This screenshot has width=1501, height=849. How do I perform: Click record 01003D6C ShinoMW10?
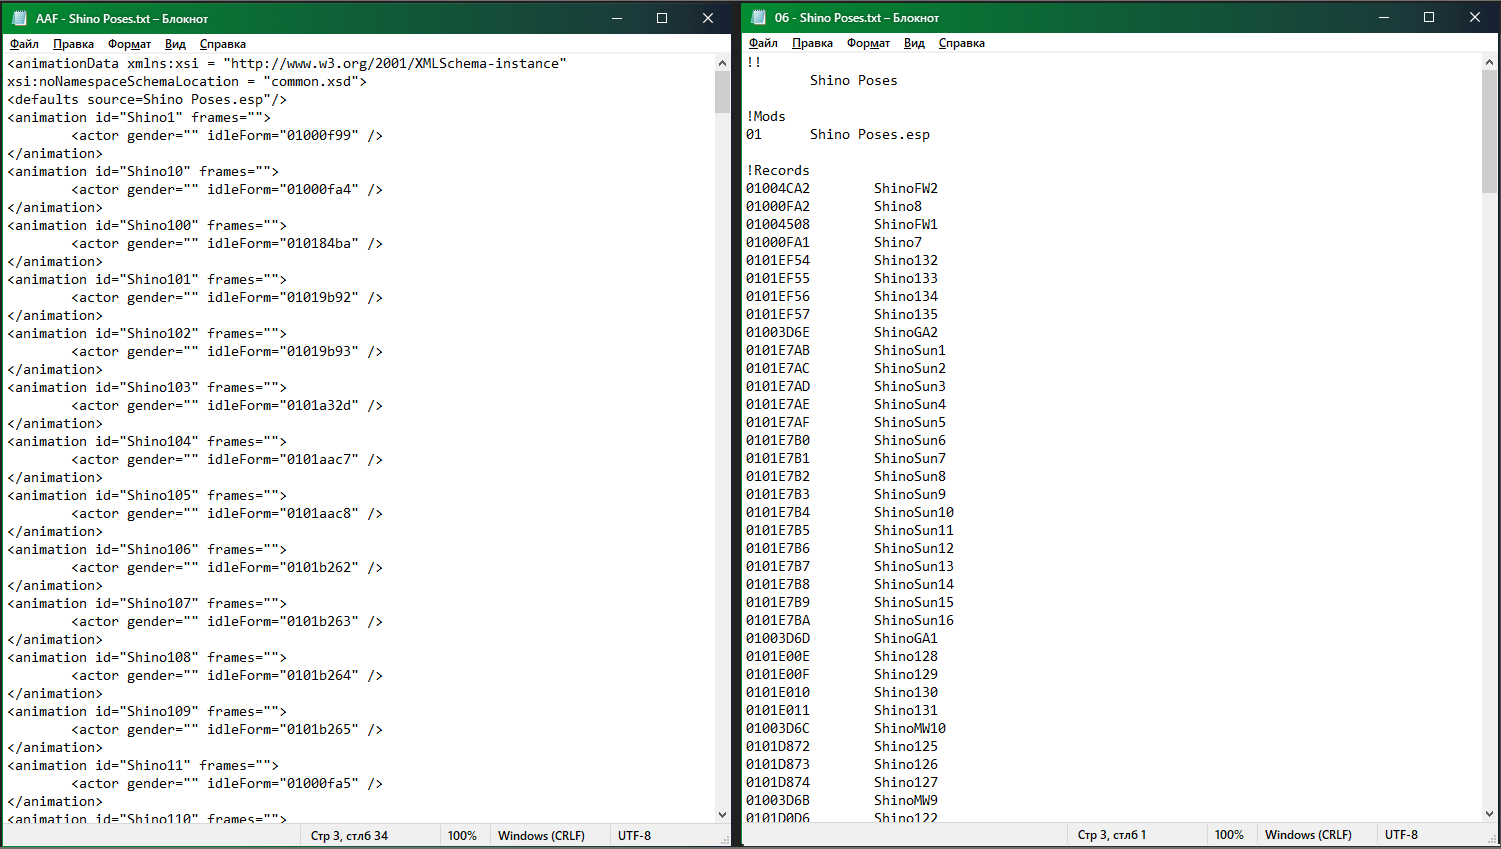coord(846,728)
